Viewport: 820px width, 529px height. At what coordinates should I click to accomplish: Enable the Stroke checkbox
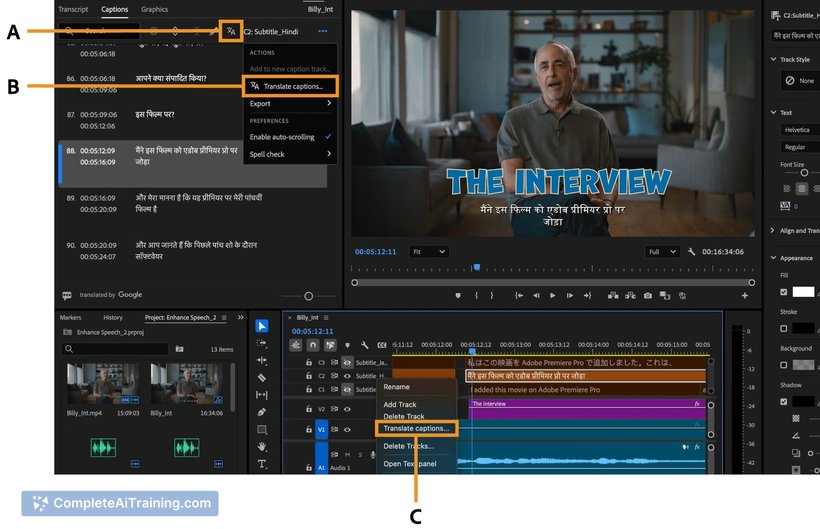point(783,328)
